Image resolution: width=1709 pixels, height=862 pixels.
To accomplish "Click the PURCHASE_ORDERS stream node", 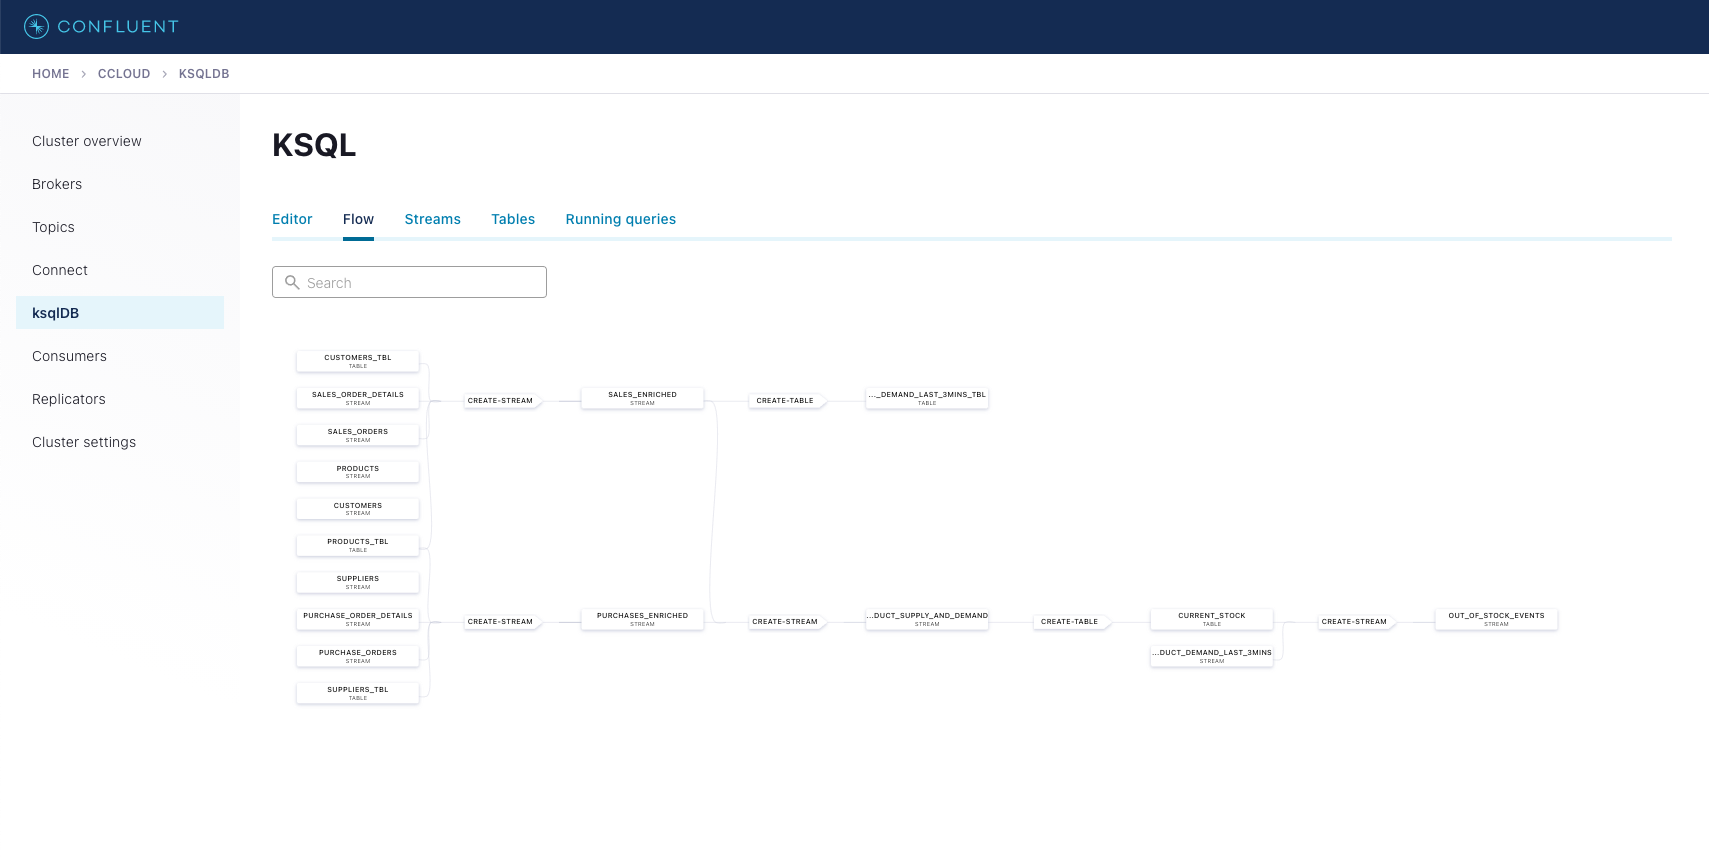I will pos(358,656).
